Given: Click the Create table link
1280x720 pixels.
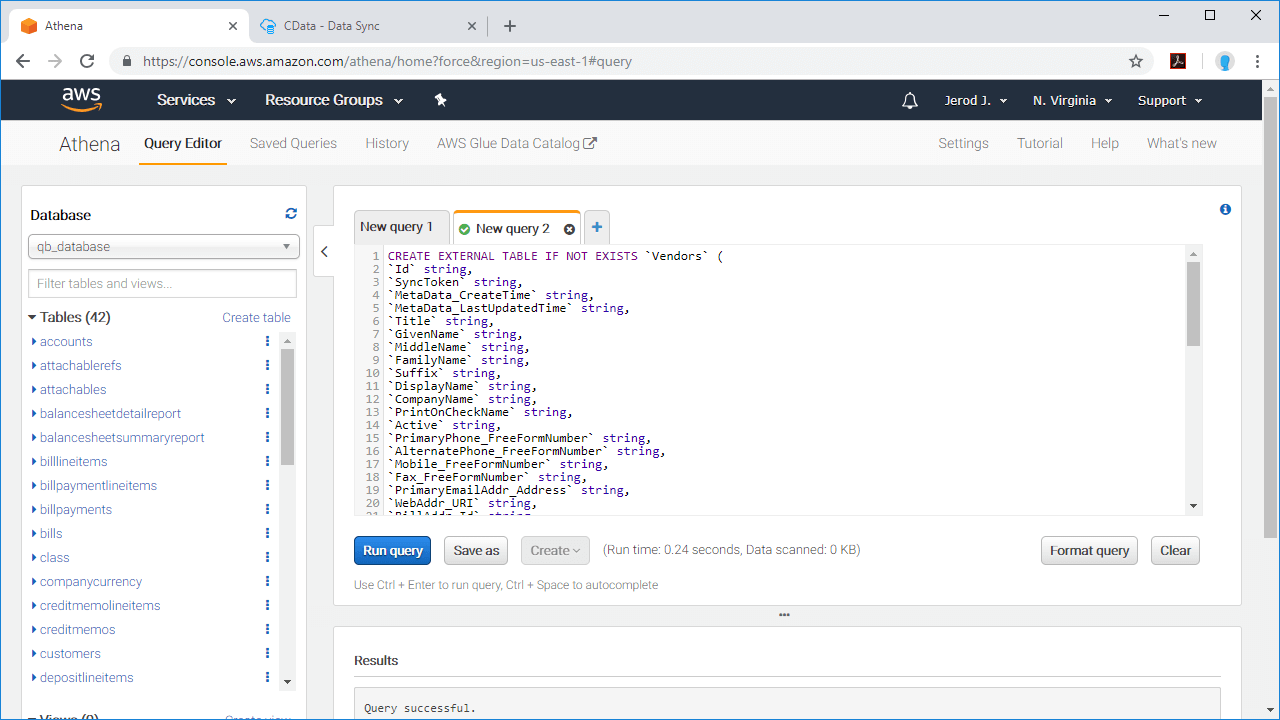Looking at the screenshot, I should [256, 318].
